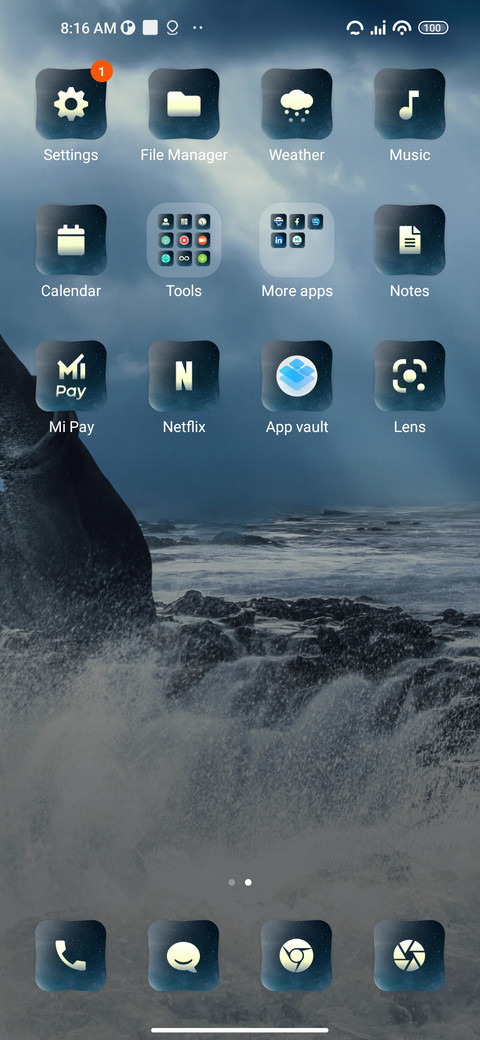
Task: Tap the navigation gesture bar
Action: tap(240, 1030)
